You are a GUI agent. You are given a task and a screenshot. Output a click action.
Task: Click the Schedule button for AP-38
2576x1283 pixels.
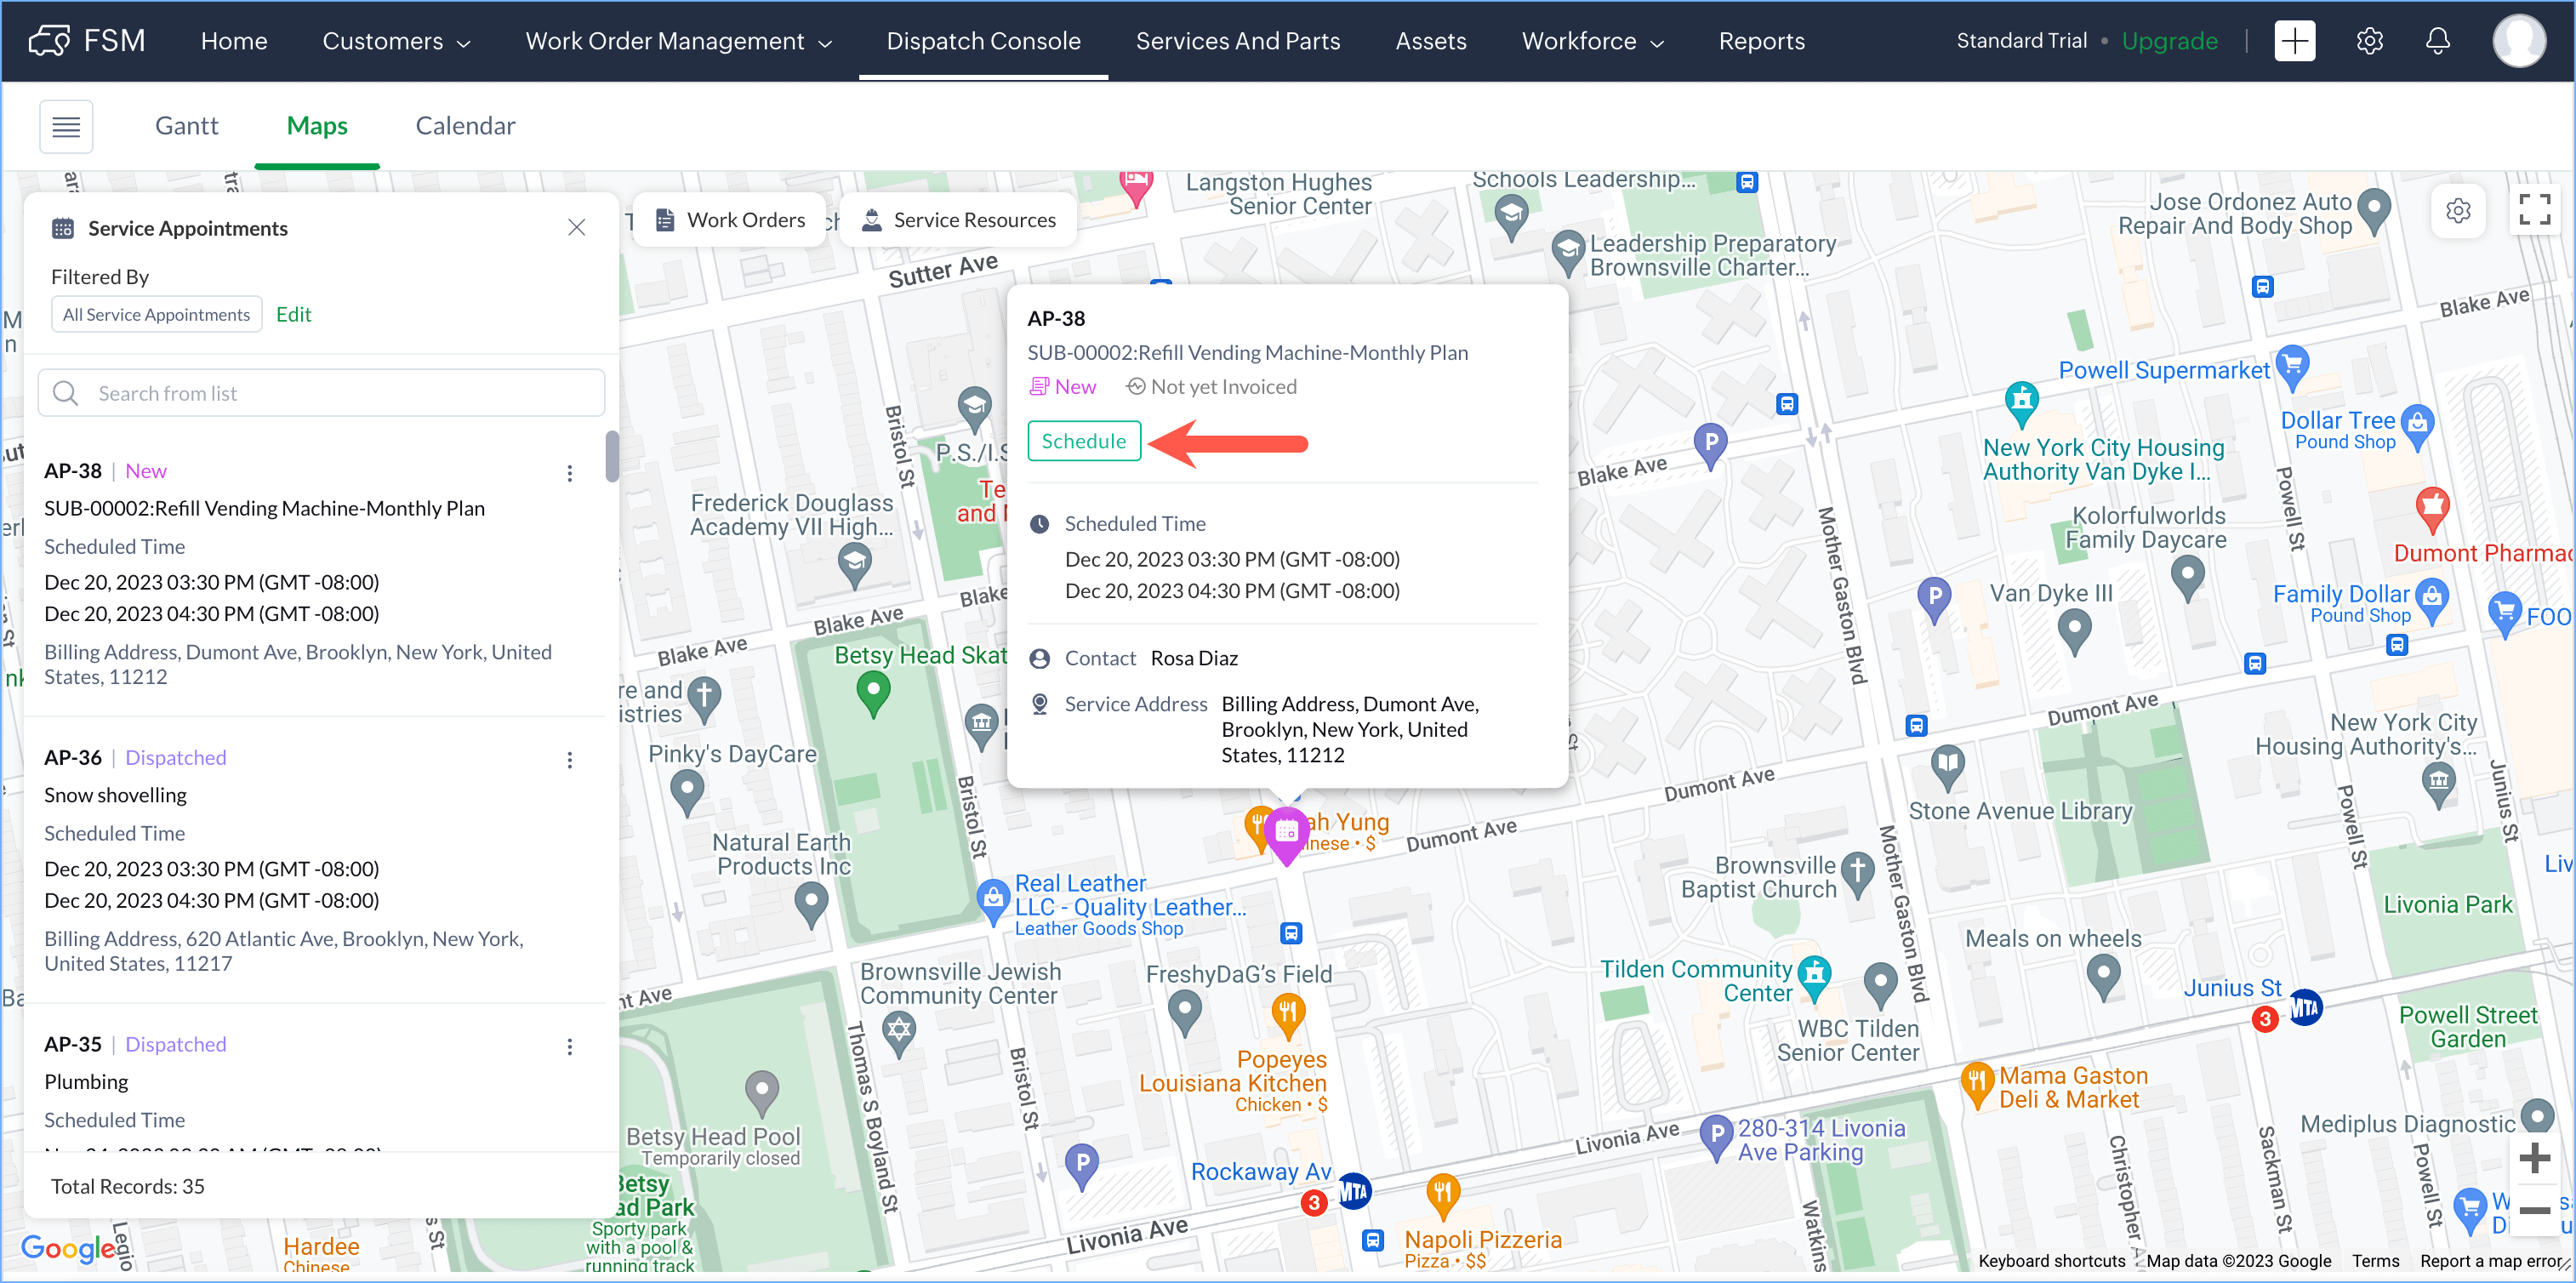coord(1084,441)
